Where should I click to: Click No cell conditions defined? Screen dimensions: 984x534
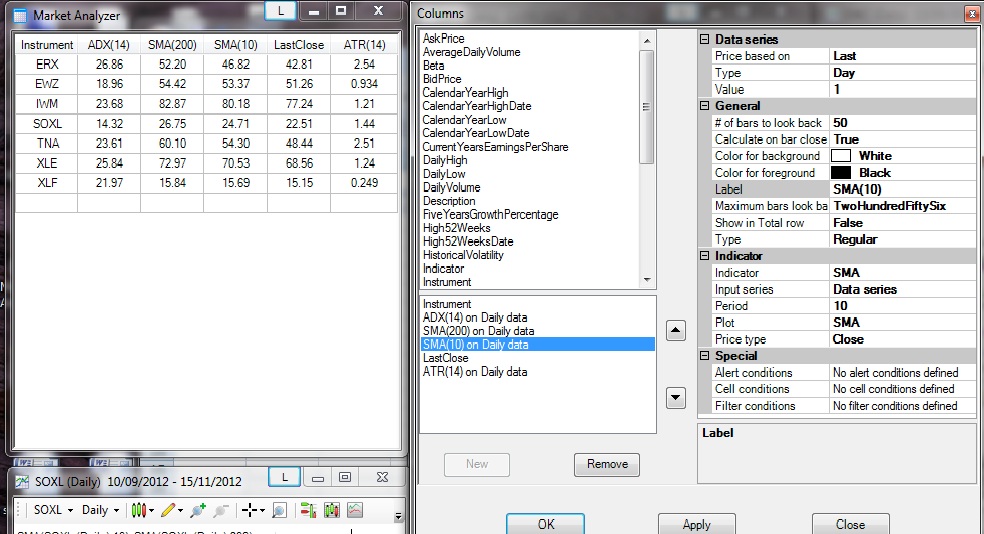902,389
